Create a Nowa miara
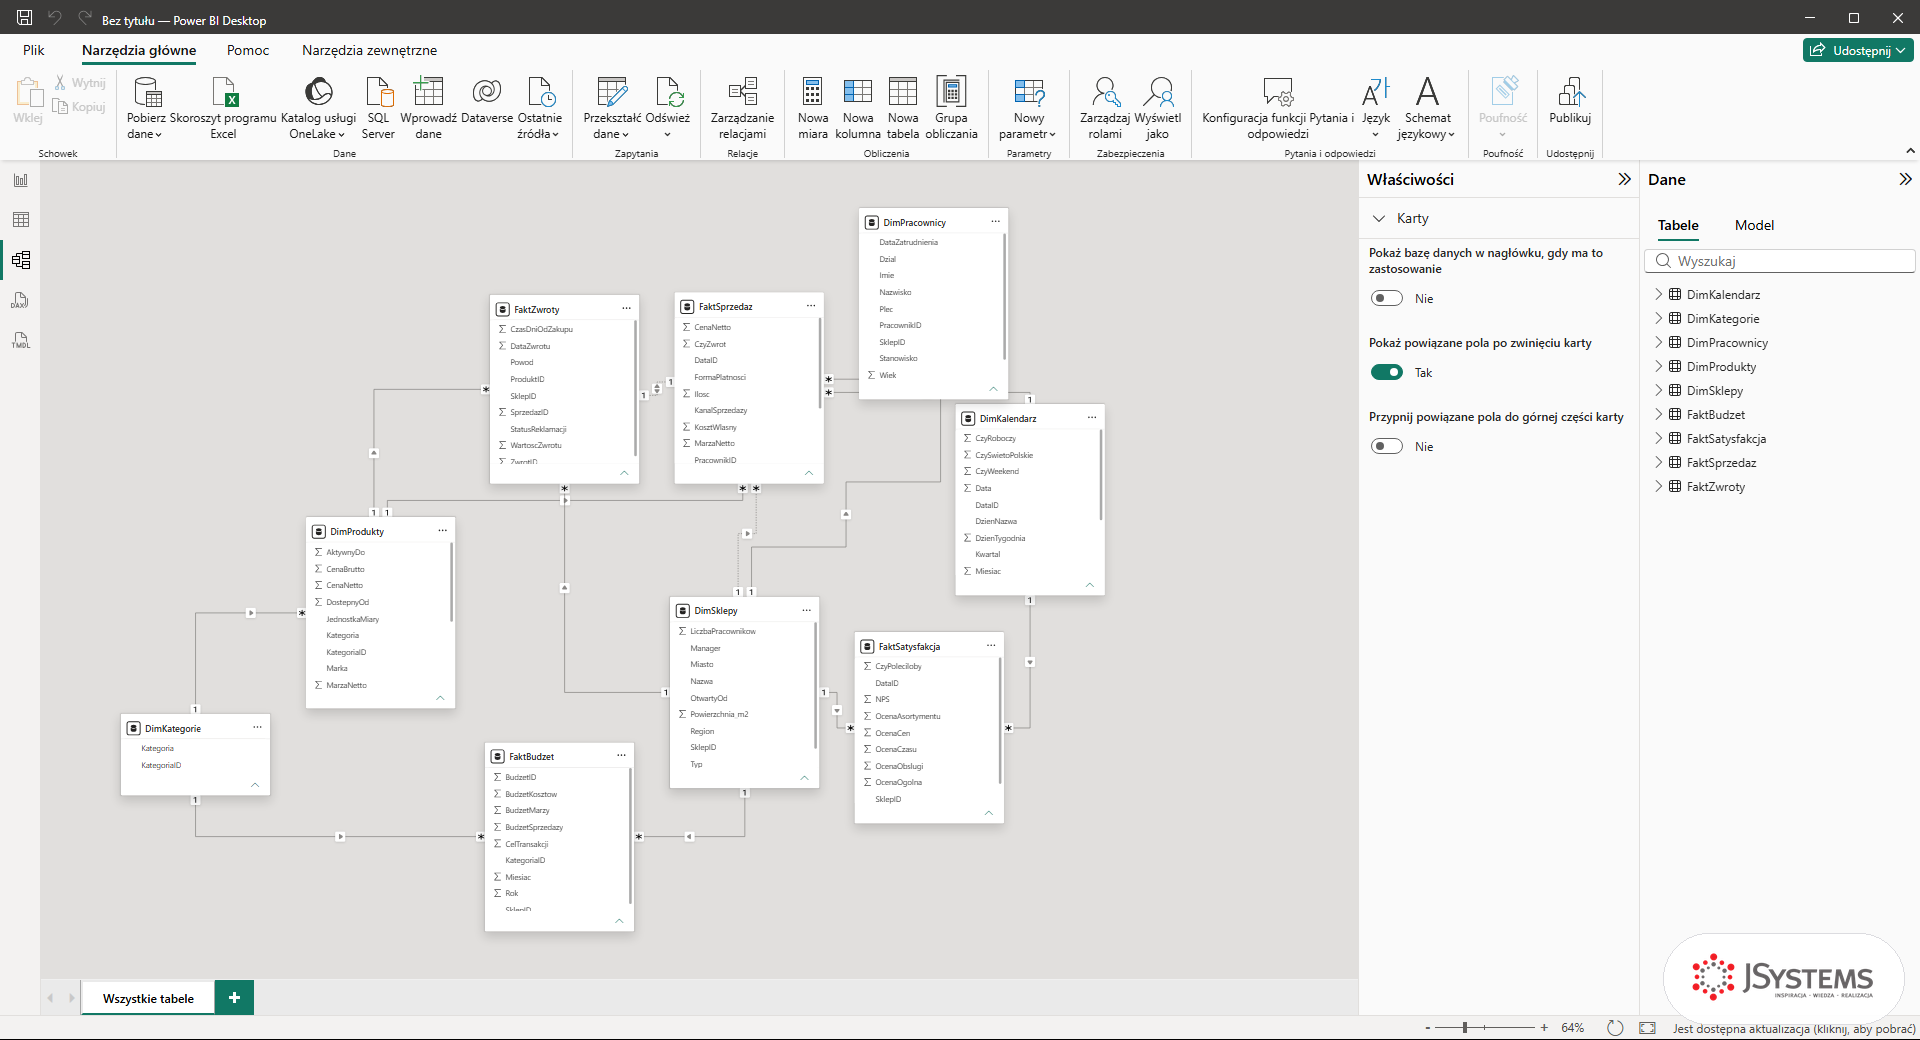The height and width of the screenshot is (1040, 1920). coord(813,108)
